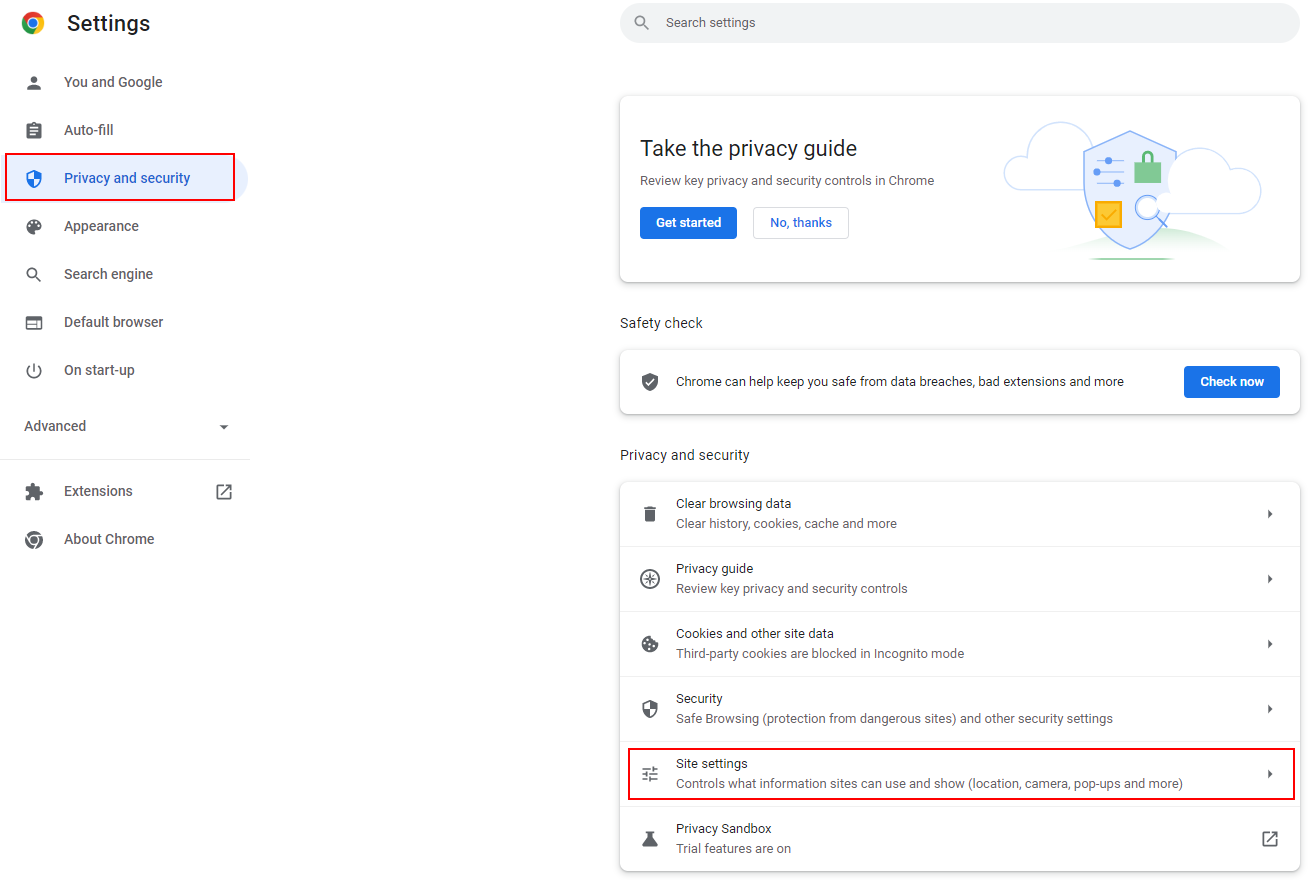Click the Clear browsing data trash icon
This screenshot has width=1312, height=880.
(650, 513)
